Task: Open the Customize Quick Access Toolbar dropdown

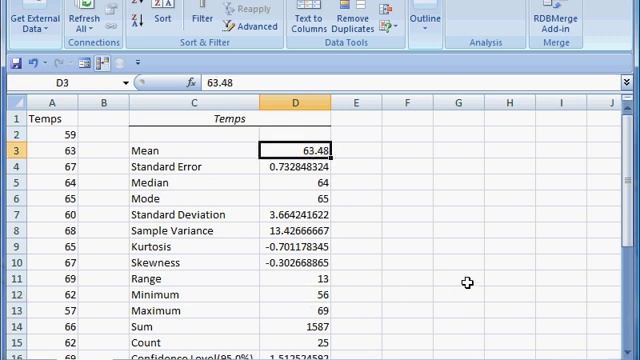Action: click(138, 62)
